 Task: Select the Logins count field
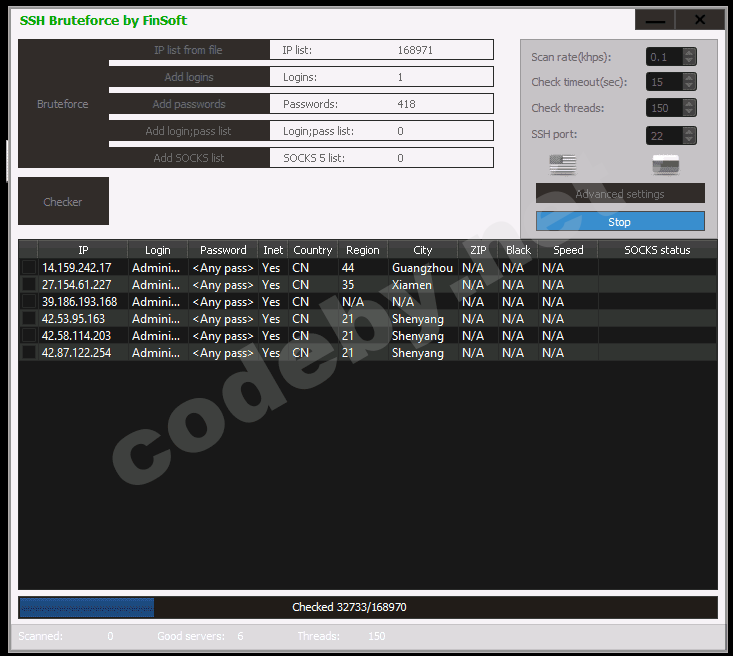coord(381,77)
